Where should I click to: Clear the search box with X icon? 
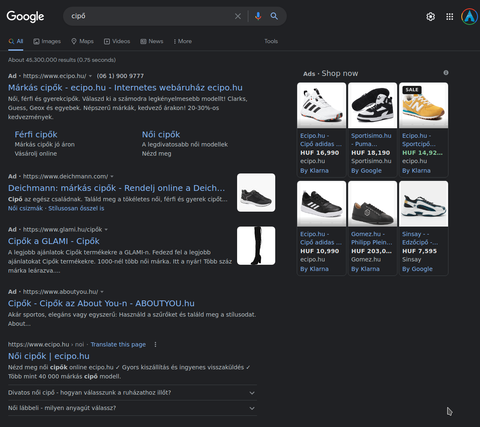point(238,16)
